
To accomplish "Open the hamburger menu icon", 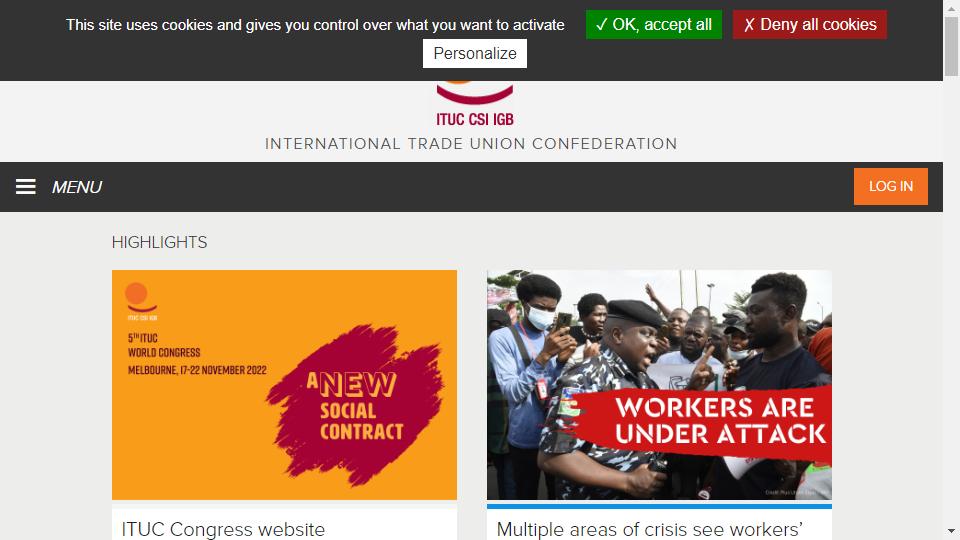I will 26,187.
